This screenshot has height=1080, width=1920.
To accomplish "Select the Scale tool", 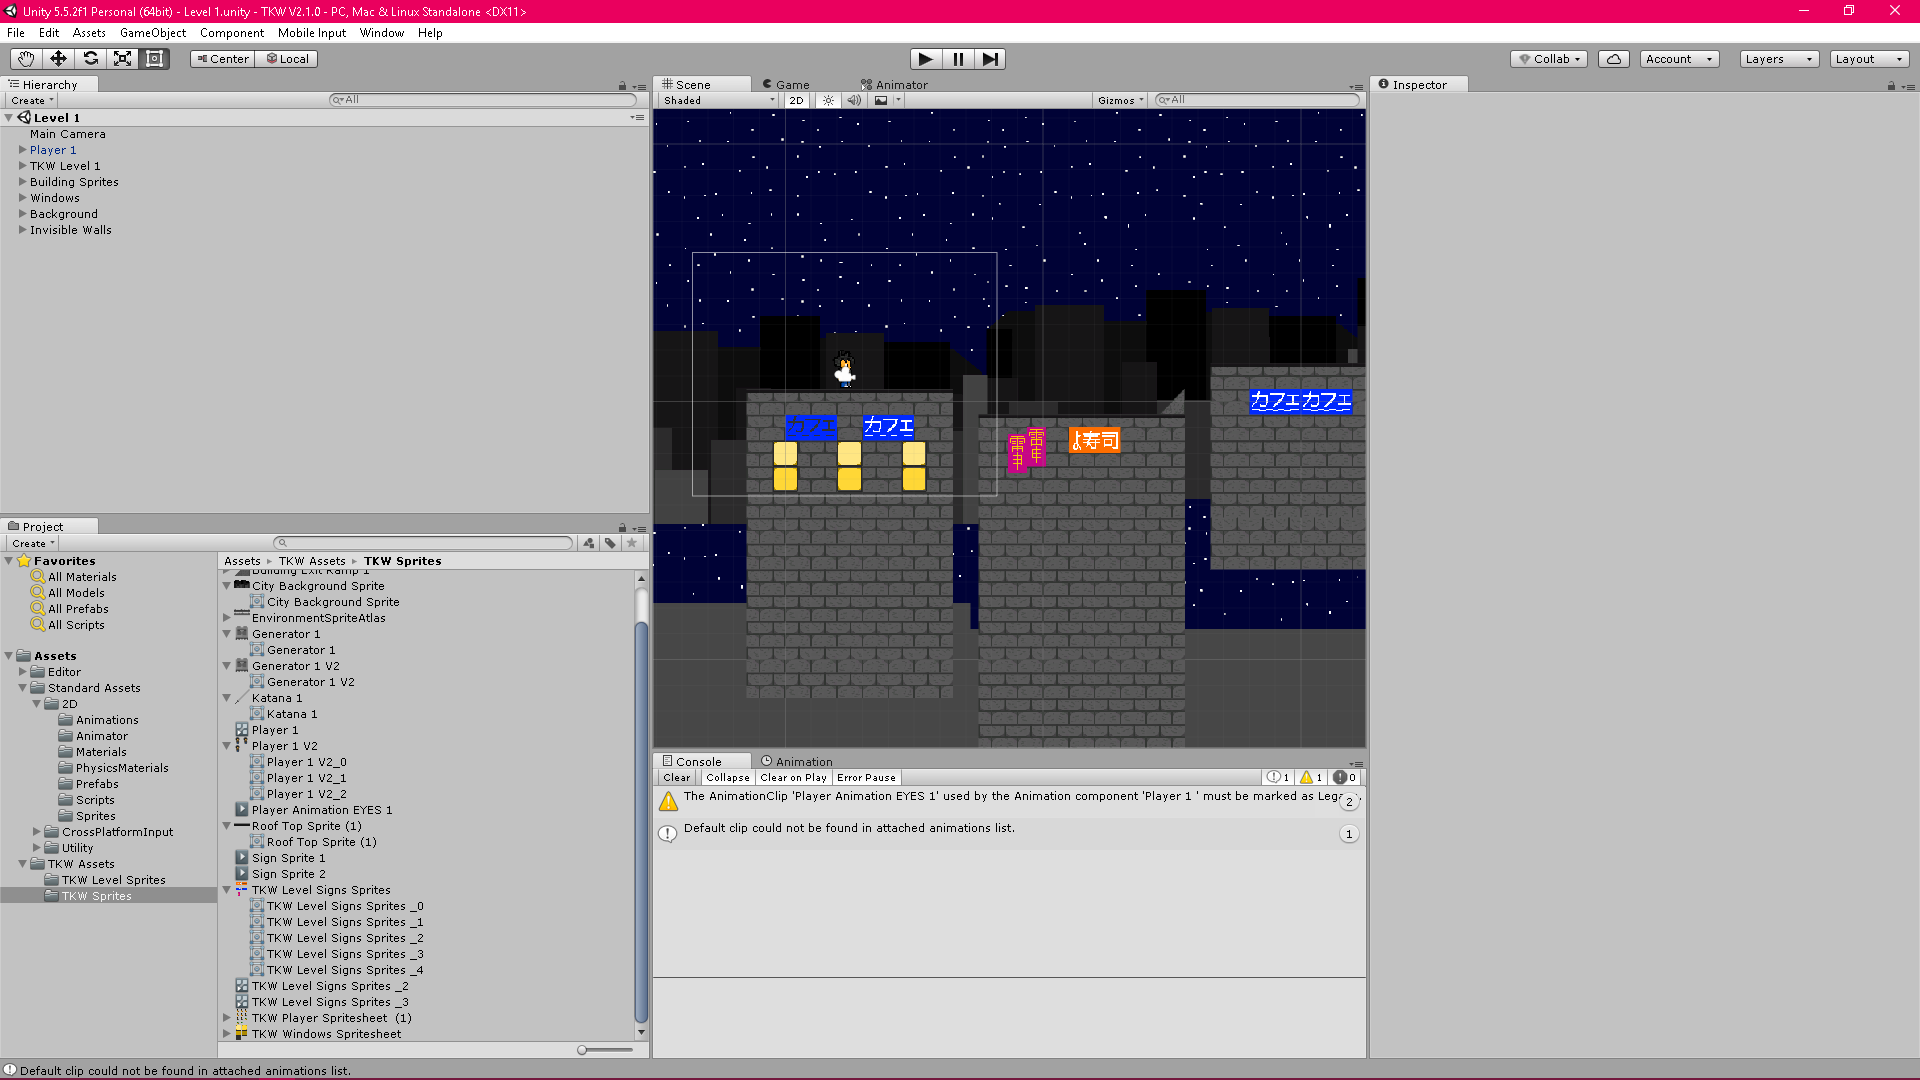I will (x=122, y=59).
